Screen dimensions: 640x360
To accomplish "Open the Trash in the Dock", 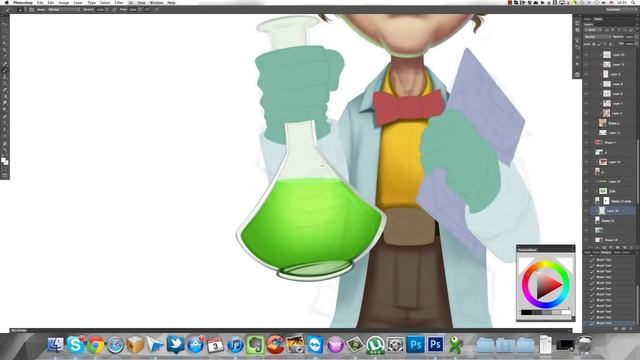I will [585, 345].
